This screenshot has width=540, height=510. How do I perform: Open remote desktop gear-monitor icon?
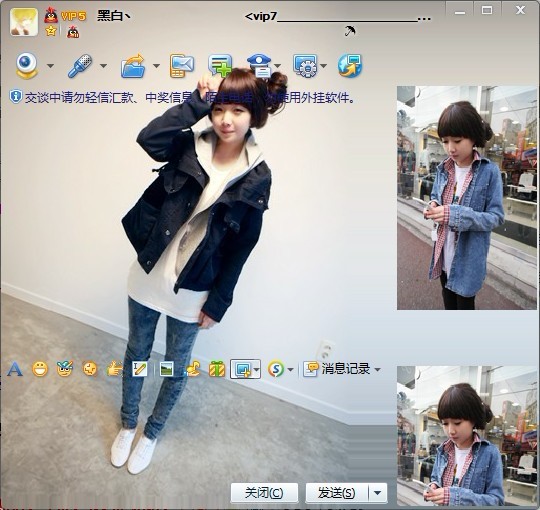[305, 66]
